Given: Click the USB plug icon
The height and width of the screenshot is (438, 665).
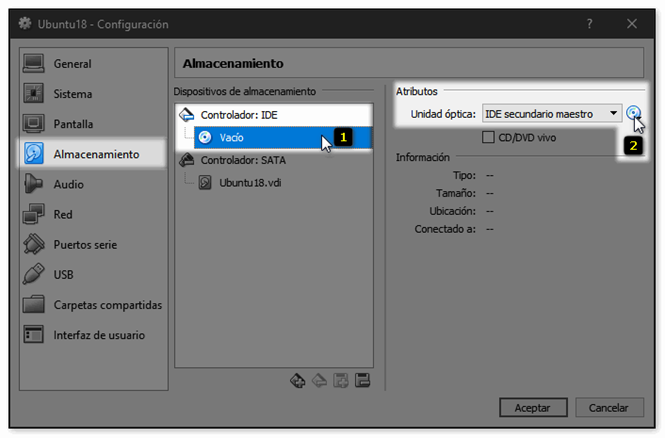Looking at the screenshot, I should (x=34, y=274).
